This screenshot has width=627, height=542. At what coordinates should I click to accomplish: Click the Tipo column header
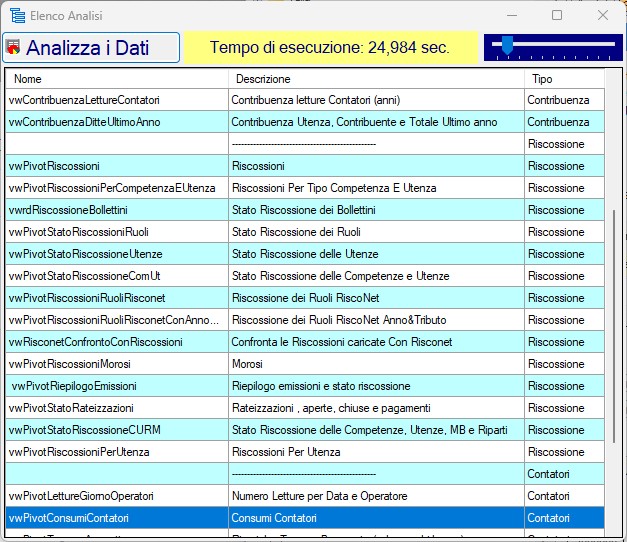coord(563,79)
